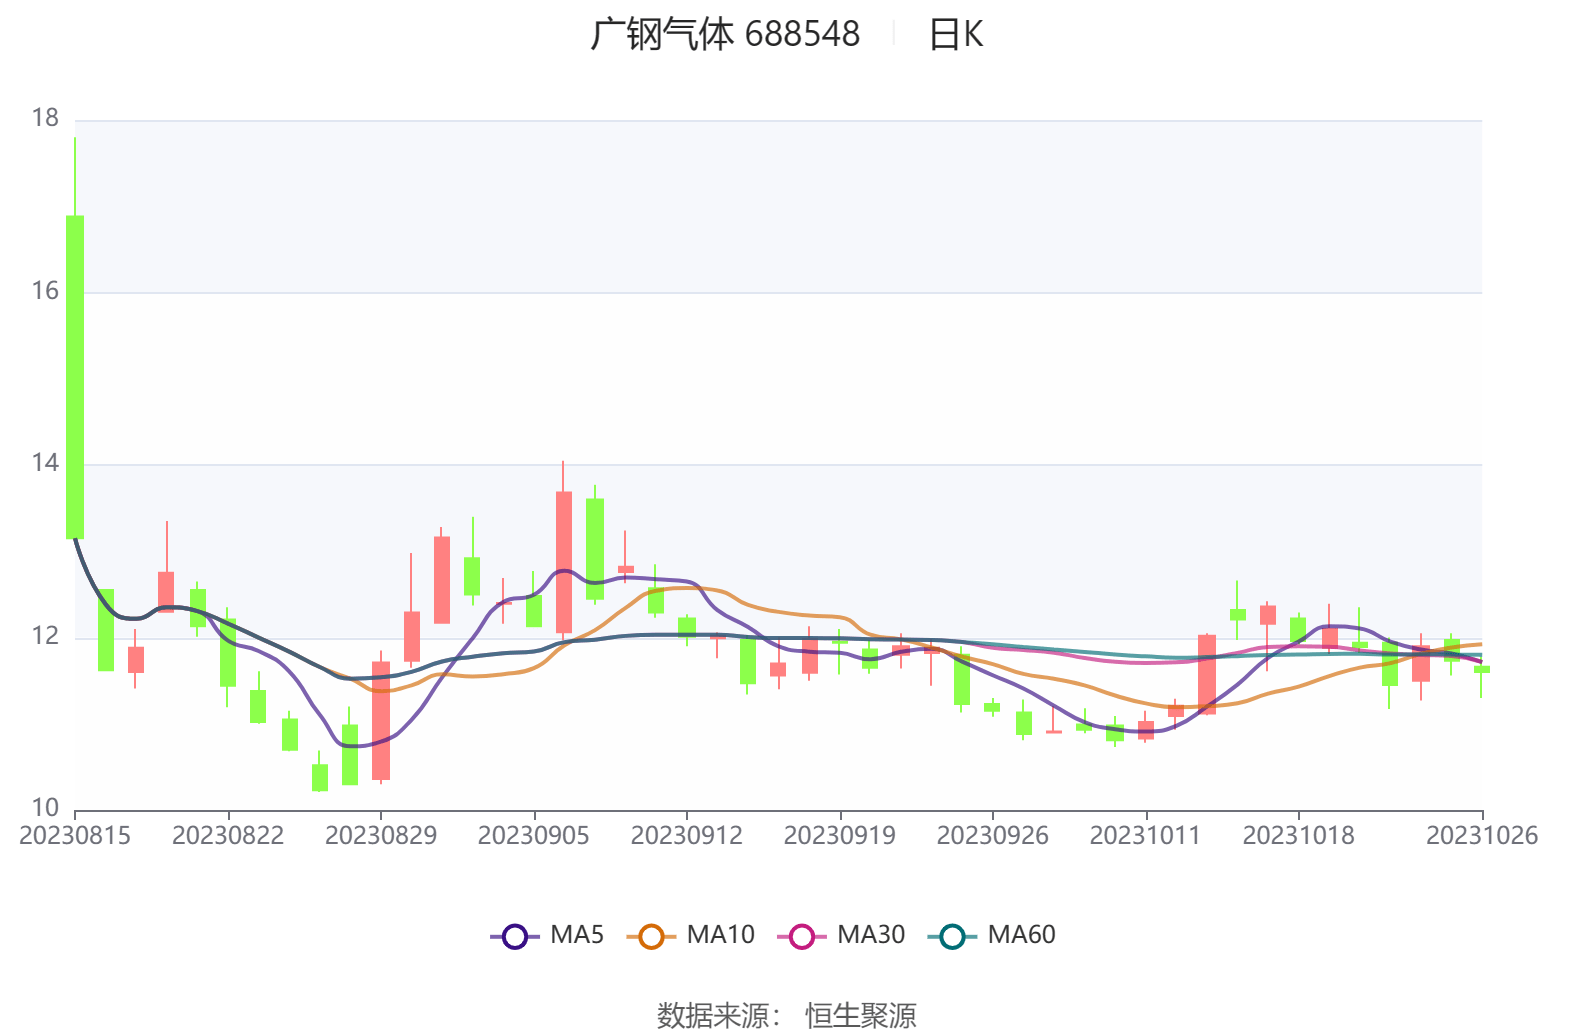Screen dimensions: 1574x1034
Task: Click the data source text 数据来源：恒生聚源
Action: click(x=787, y=1016)
